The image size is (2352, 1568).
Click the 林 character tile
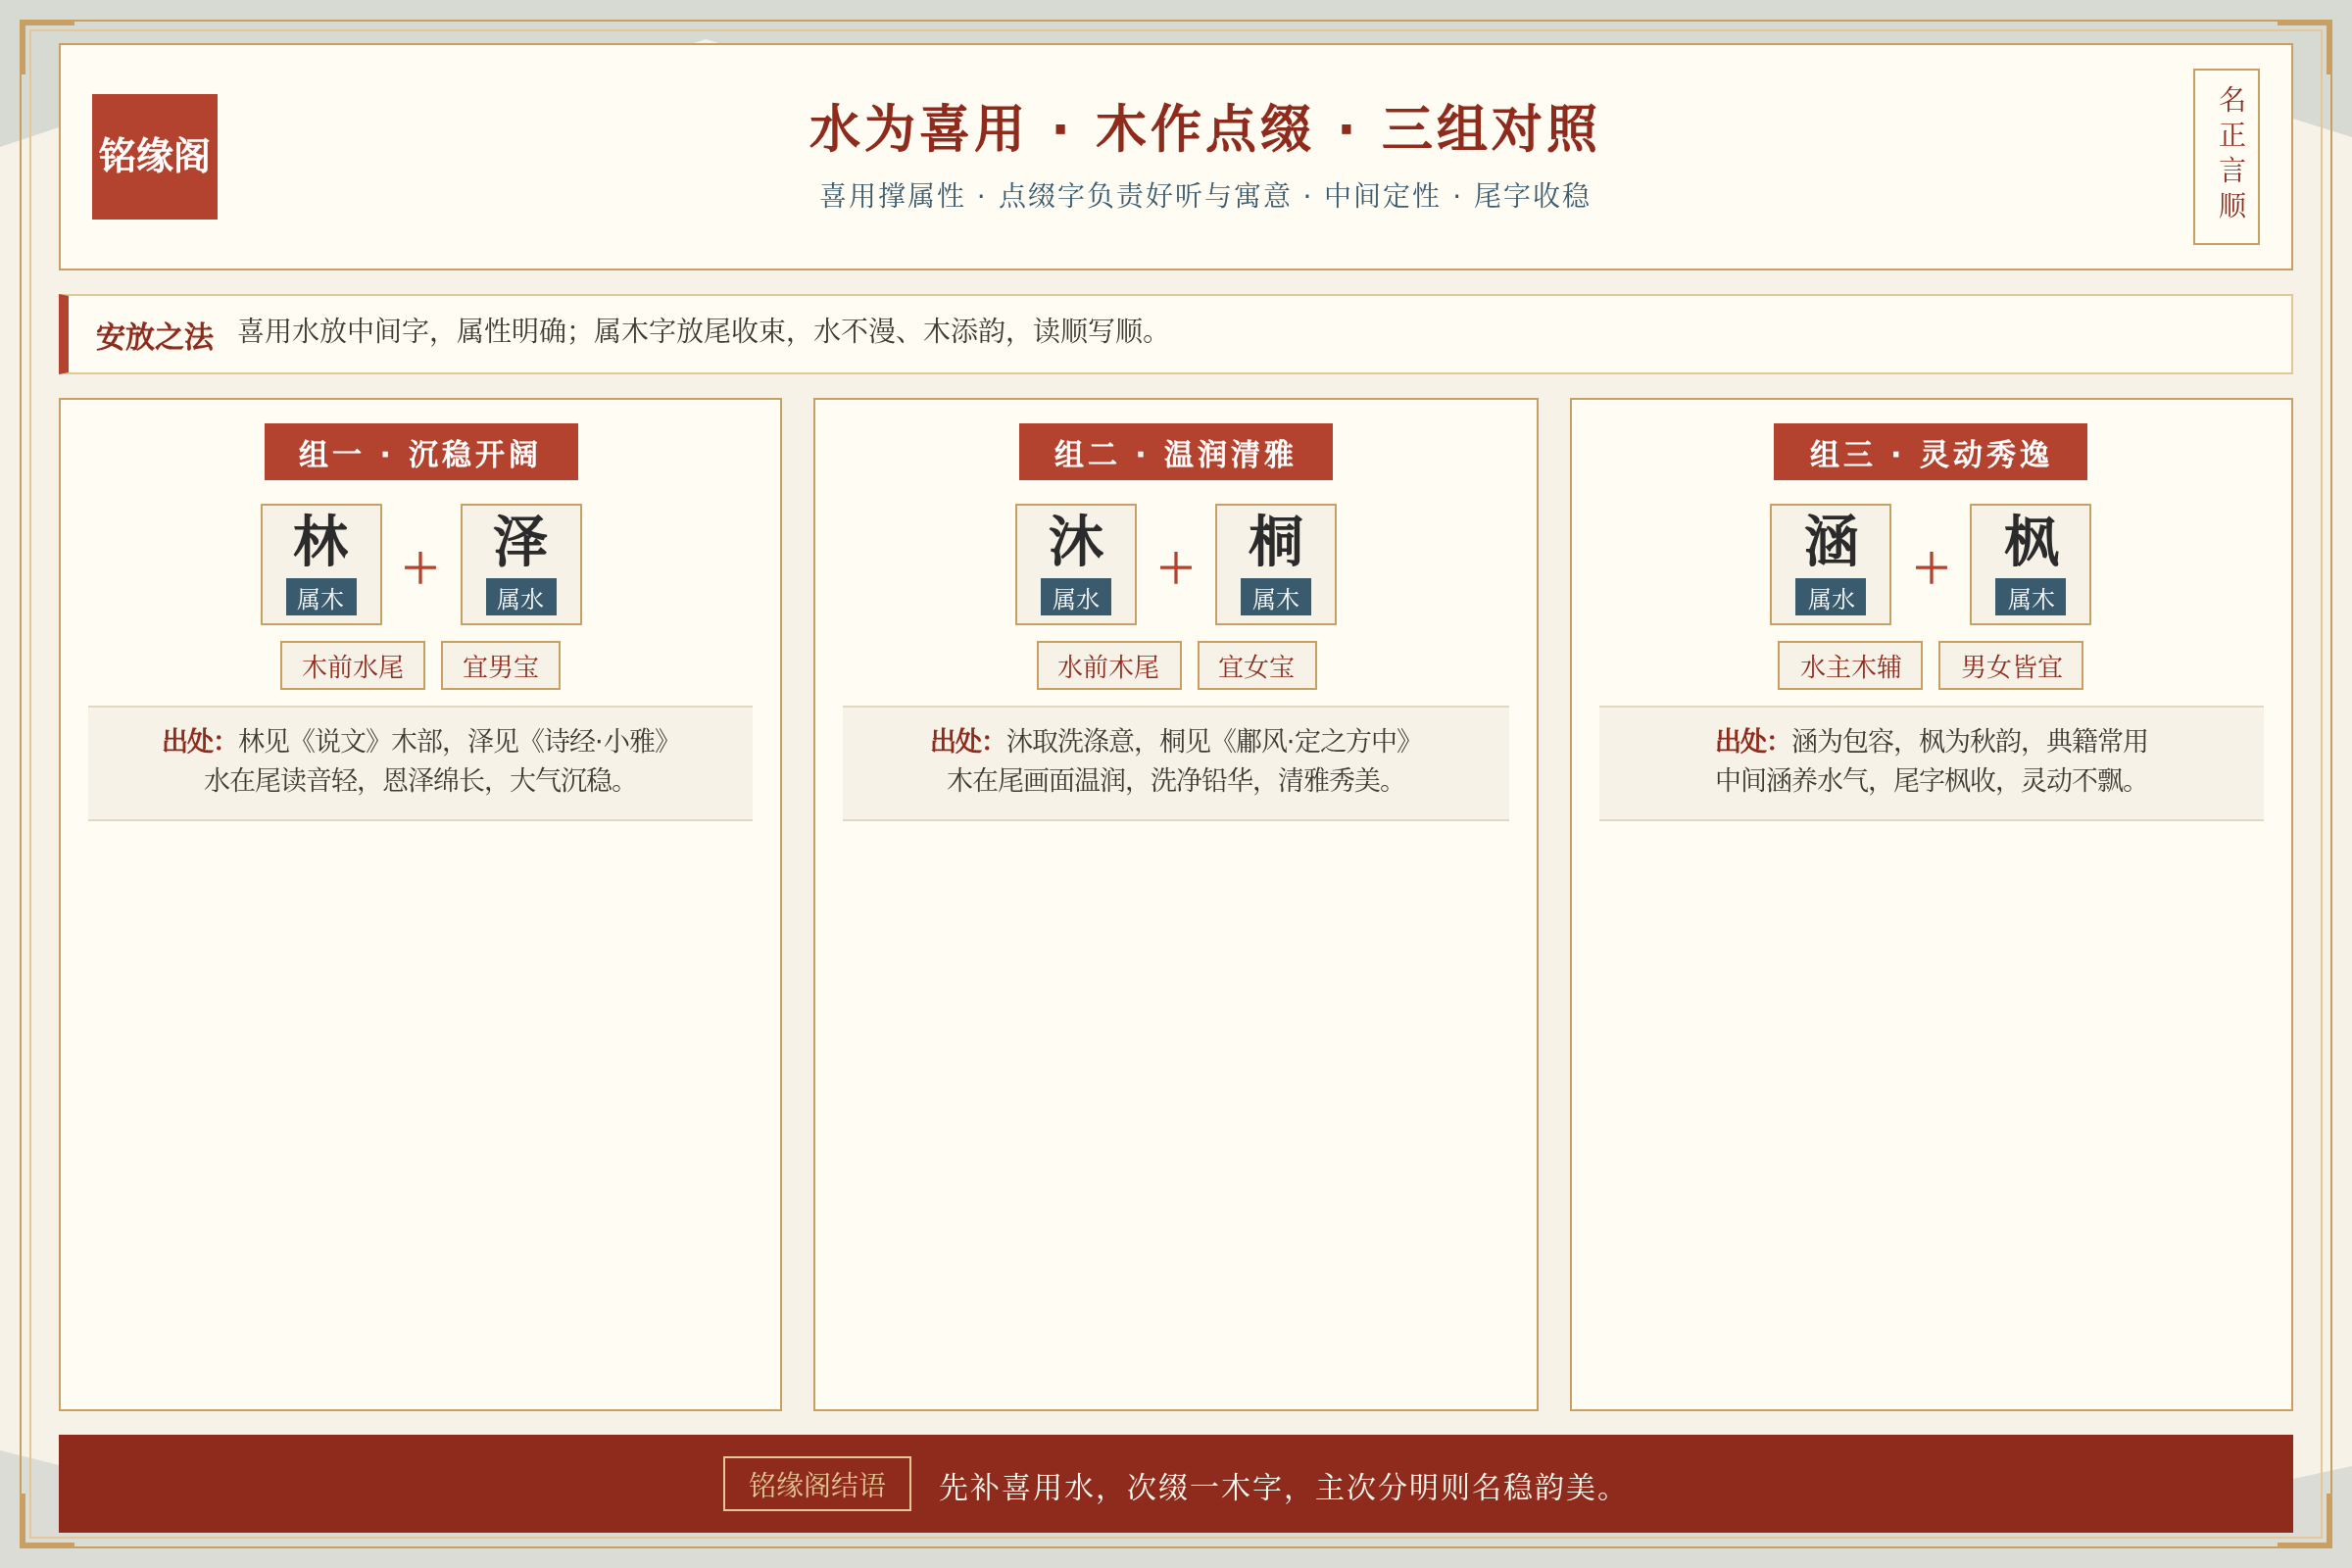point(321,564)
